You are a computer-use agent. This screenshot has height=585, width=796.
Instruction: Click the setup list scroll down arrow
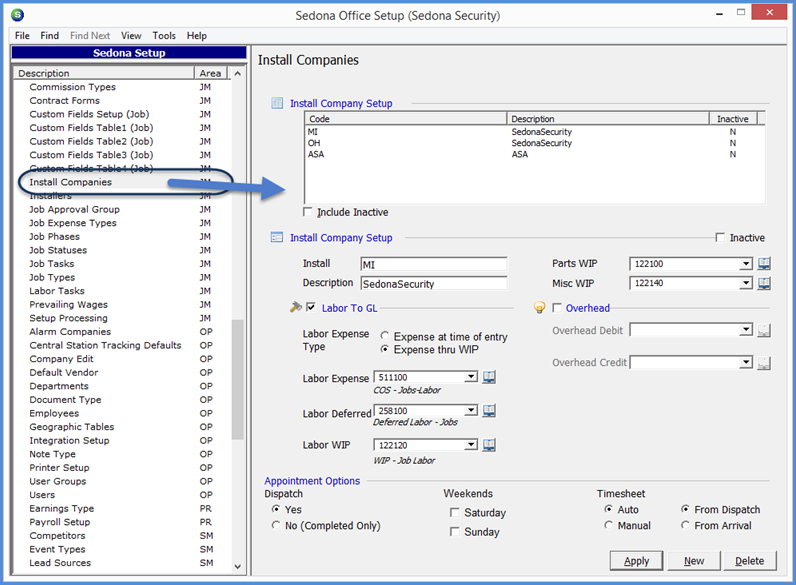pos(238,566)
